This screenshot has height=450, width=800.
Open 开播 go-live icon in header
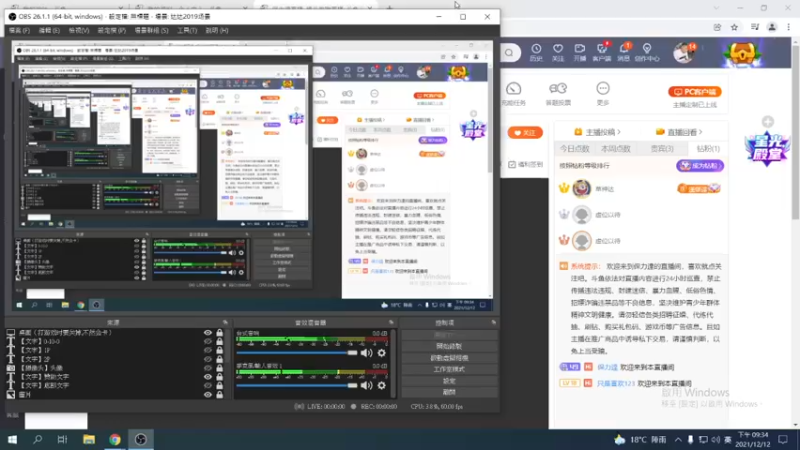point(580,52)
